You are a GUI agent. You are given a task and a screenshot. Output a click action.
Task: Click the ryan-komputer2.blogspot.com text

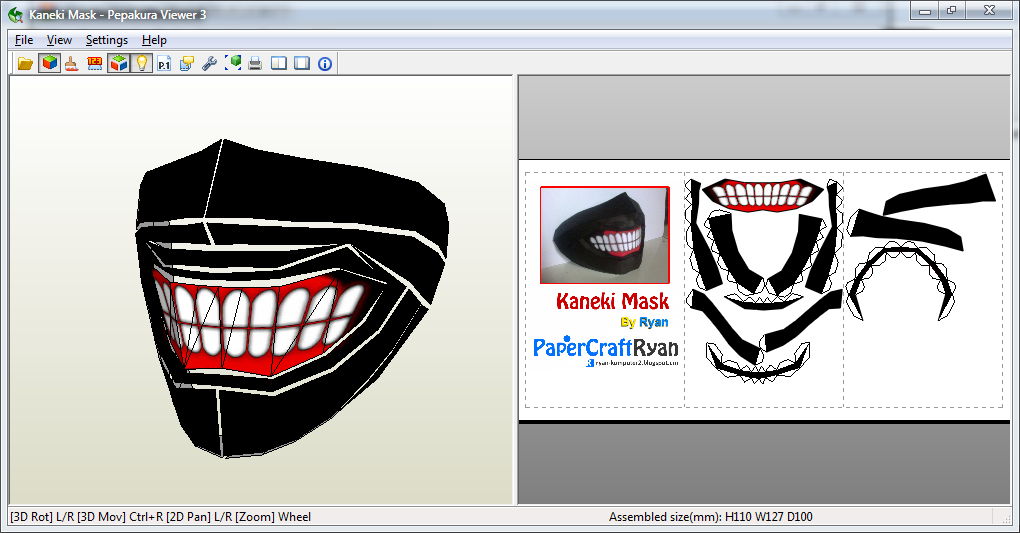tap(636, 362)
